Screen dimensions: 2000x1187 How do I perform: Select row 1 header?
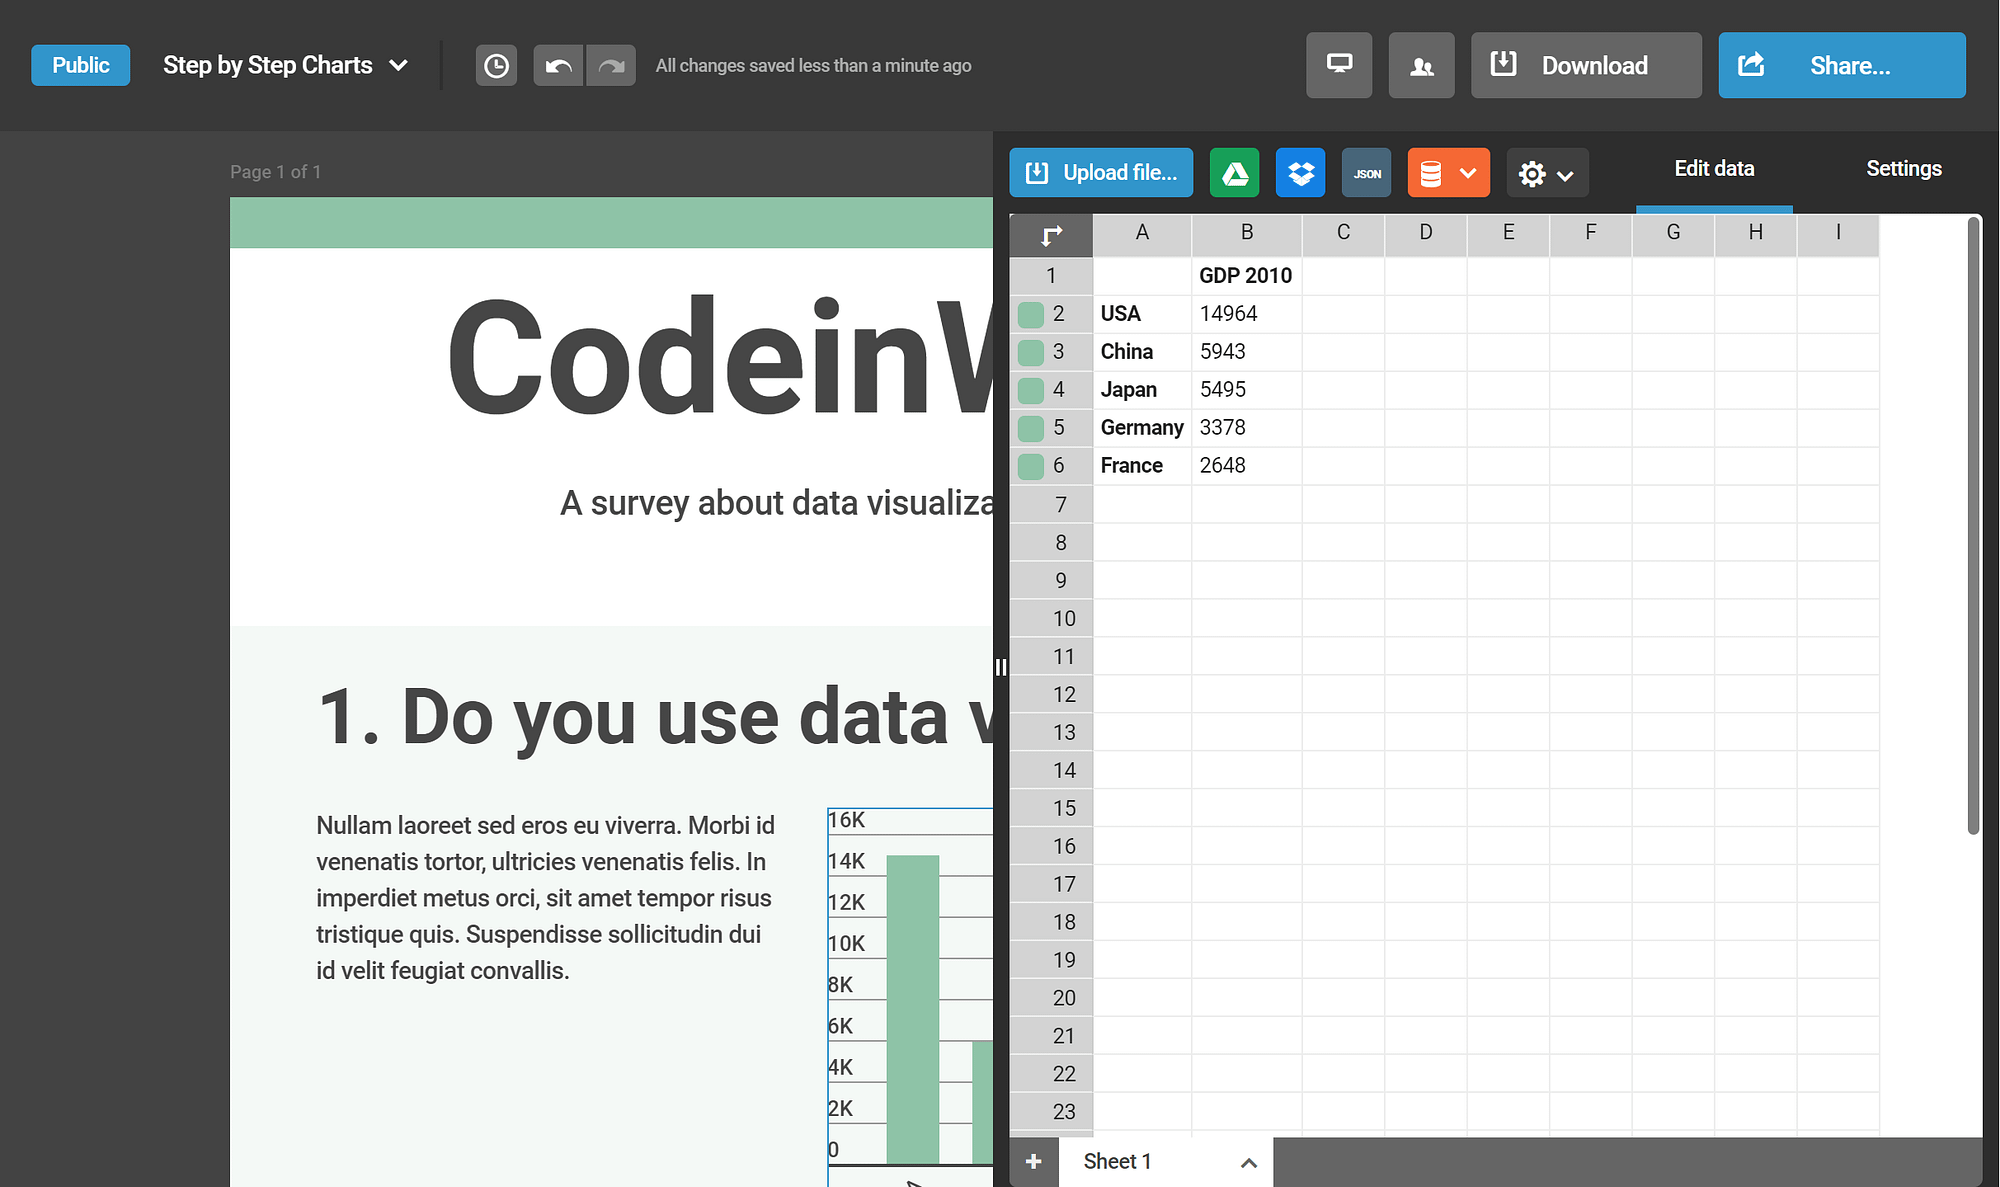tap(1051, 276)
